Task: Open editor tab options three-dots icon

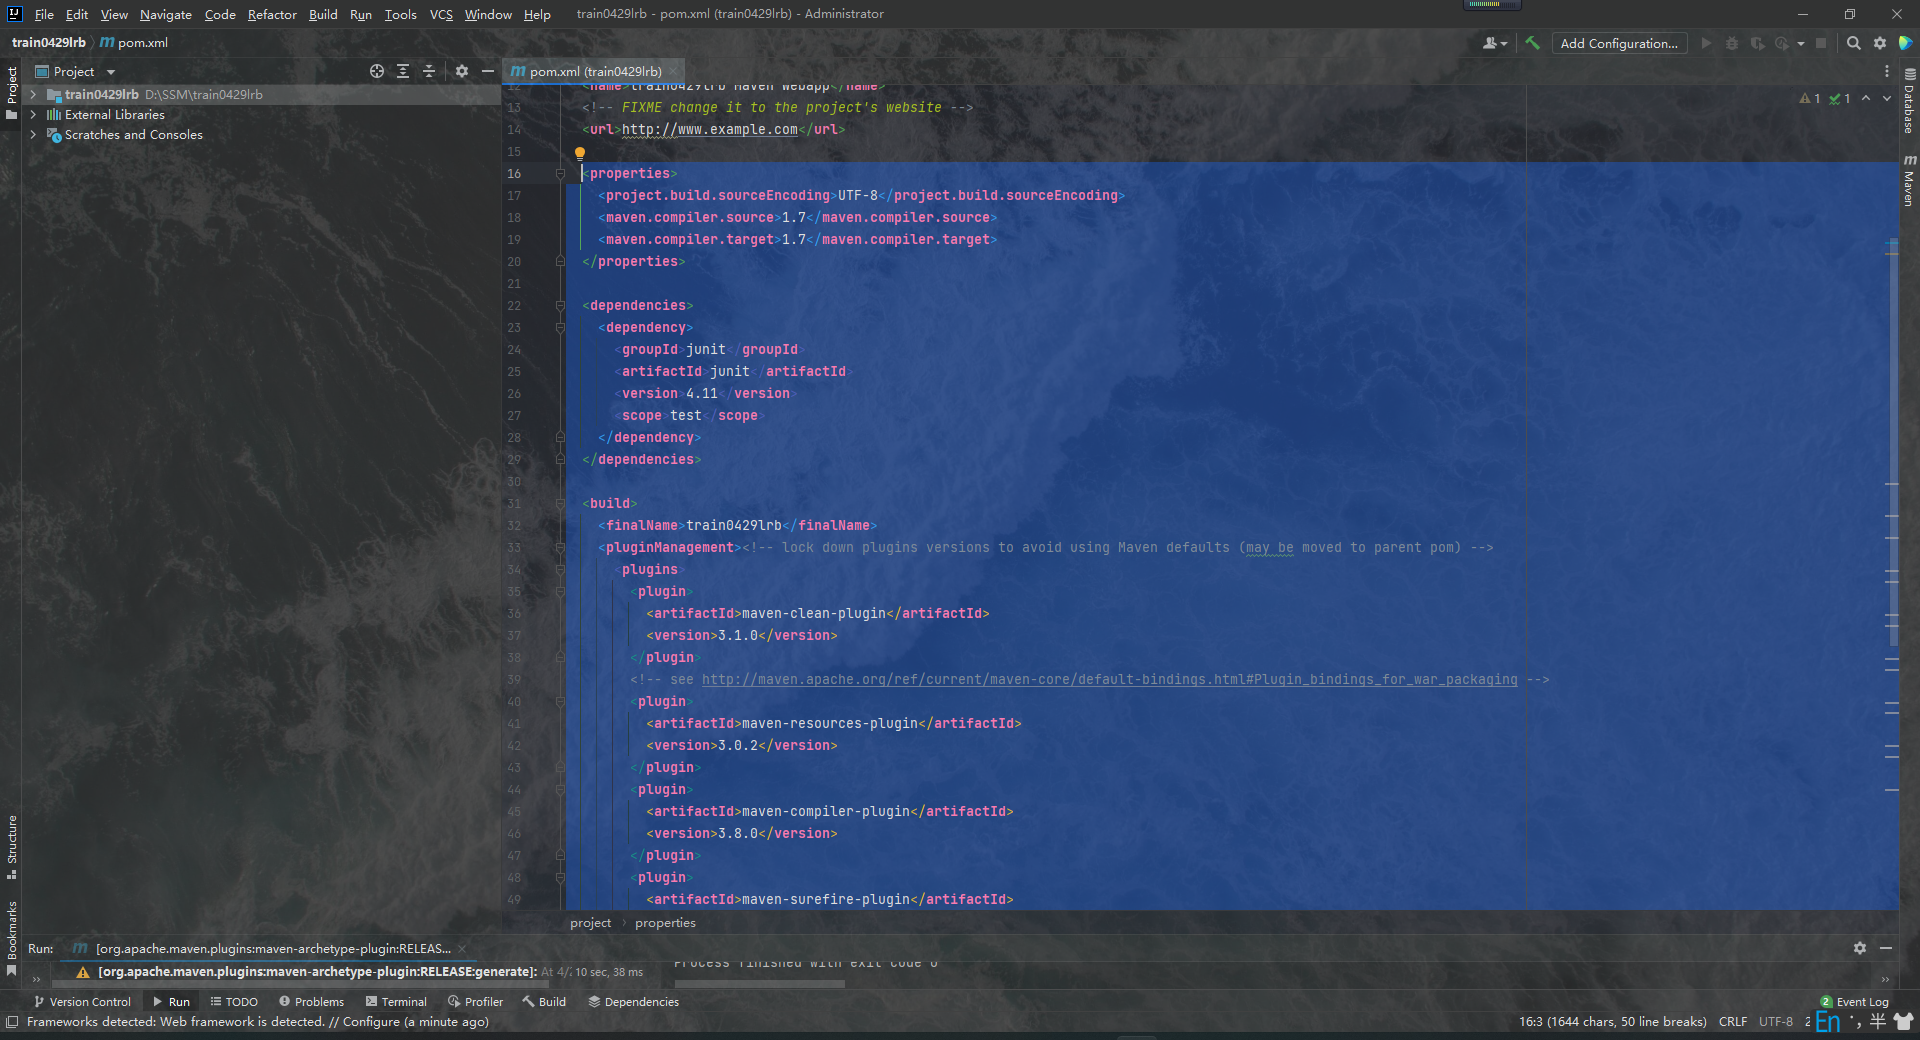Action: click(1887, 71)
